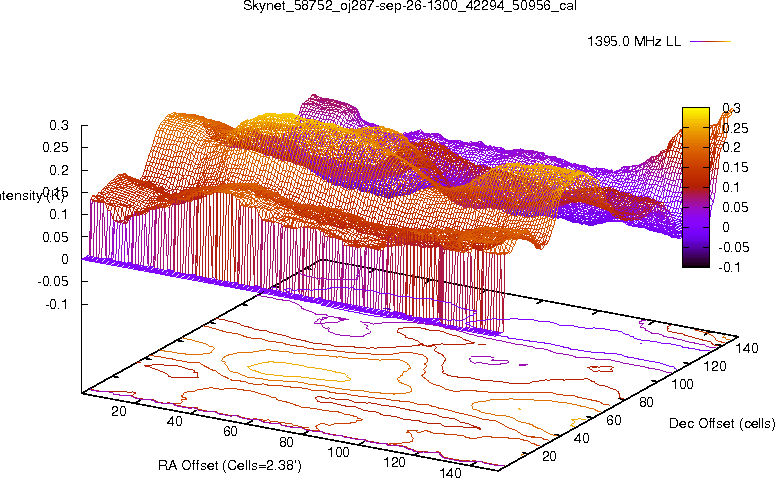Image resolution: width=775 pixels, height=478 pixels.
Task: Click the 0 label on the color bar
Action: click(x=726, y=227)
